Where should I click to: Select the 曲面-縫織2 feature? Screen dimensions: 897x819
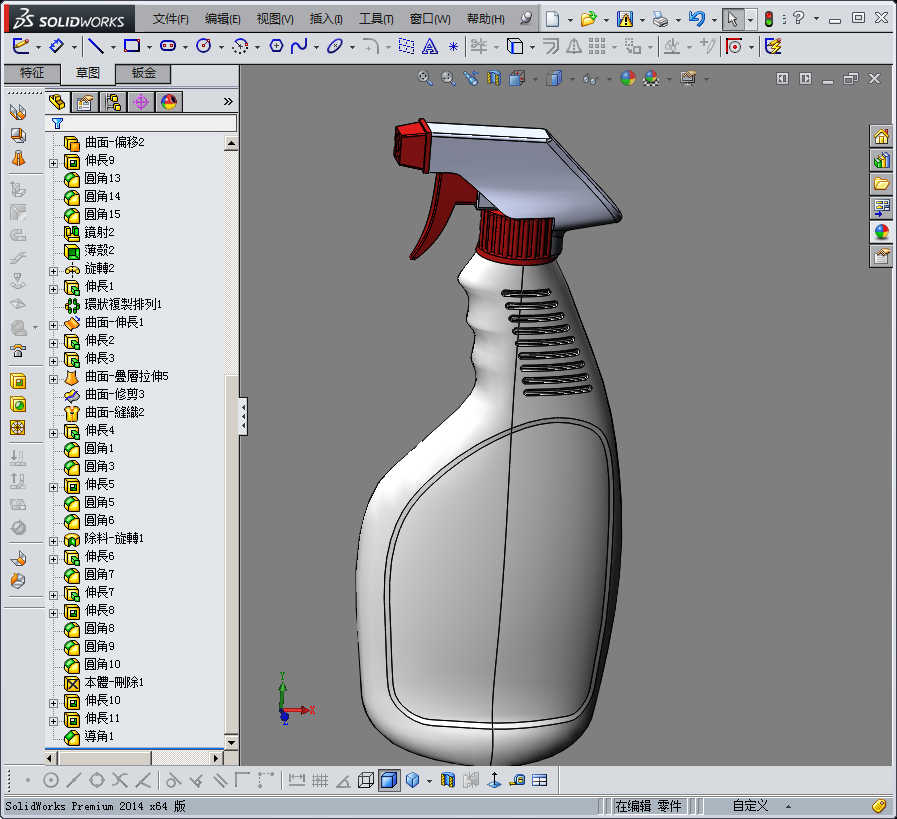tap(114, 412)
